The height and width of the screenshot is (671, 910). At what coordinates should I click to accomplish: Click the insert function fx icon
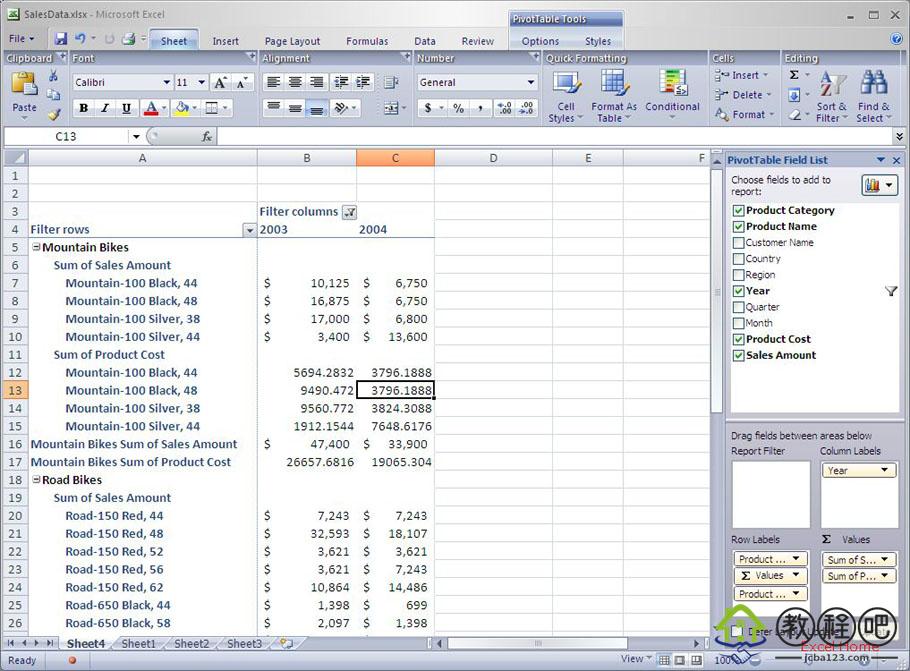[x=207, y=136]
